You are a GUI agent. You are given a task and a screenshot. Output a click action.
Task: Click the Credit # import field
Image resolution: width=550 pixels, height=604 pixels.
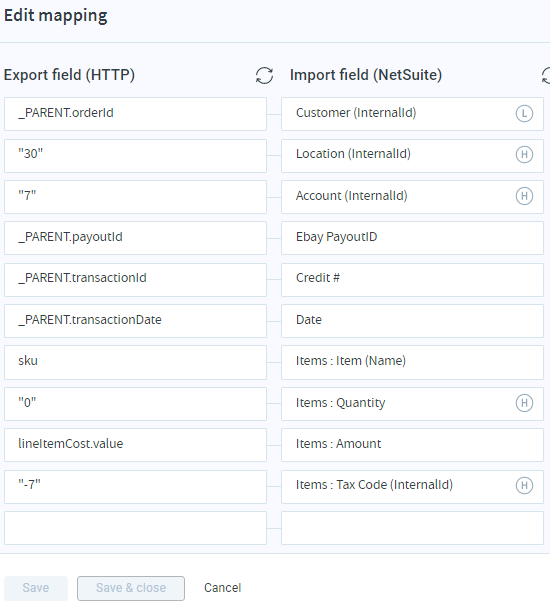412,280
